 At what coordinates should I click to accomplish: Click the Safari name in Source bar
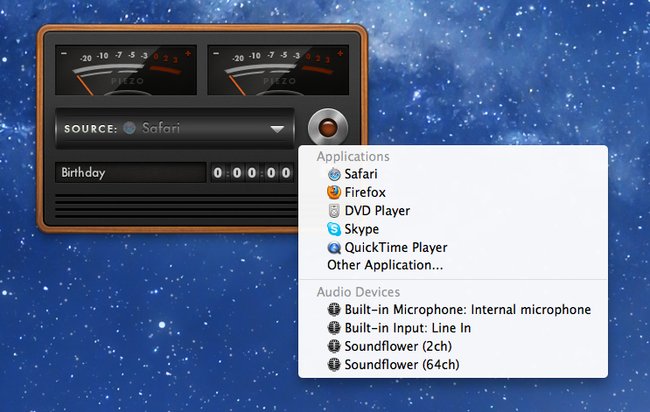tap(161, 128)
